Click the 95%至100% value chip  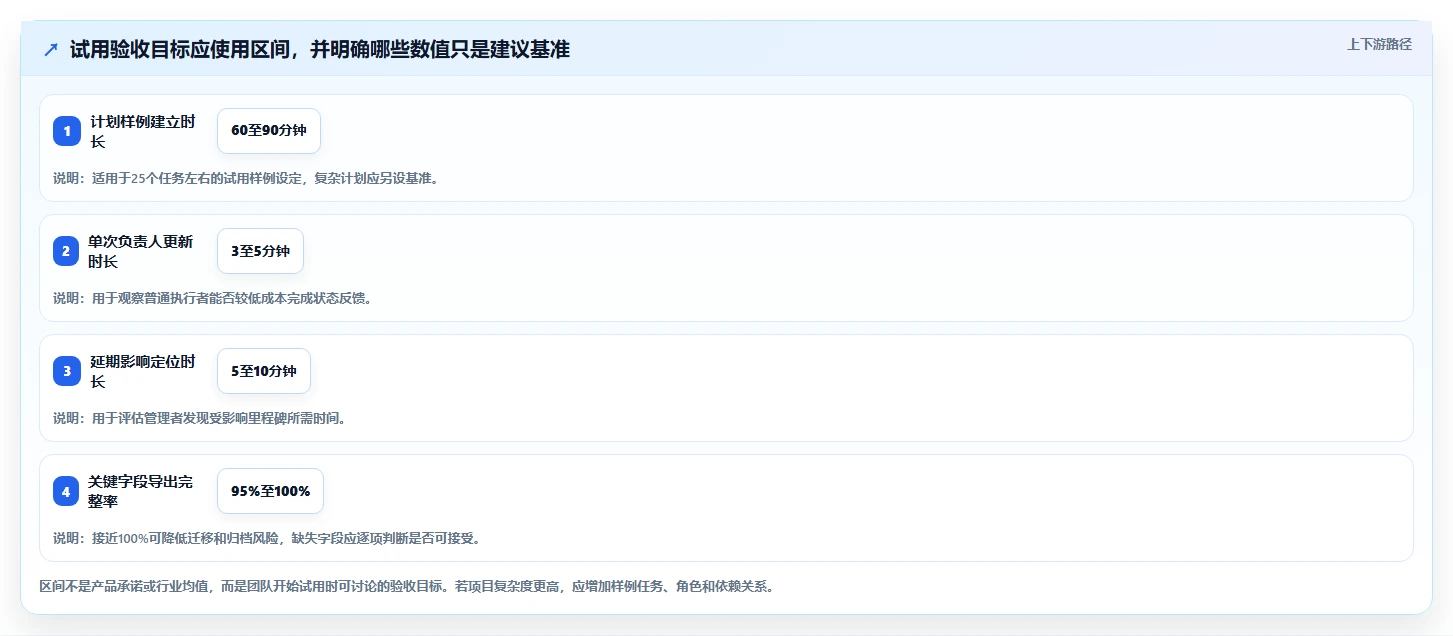click(x=270, y=491)
